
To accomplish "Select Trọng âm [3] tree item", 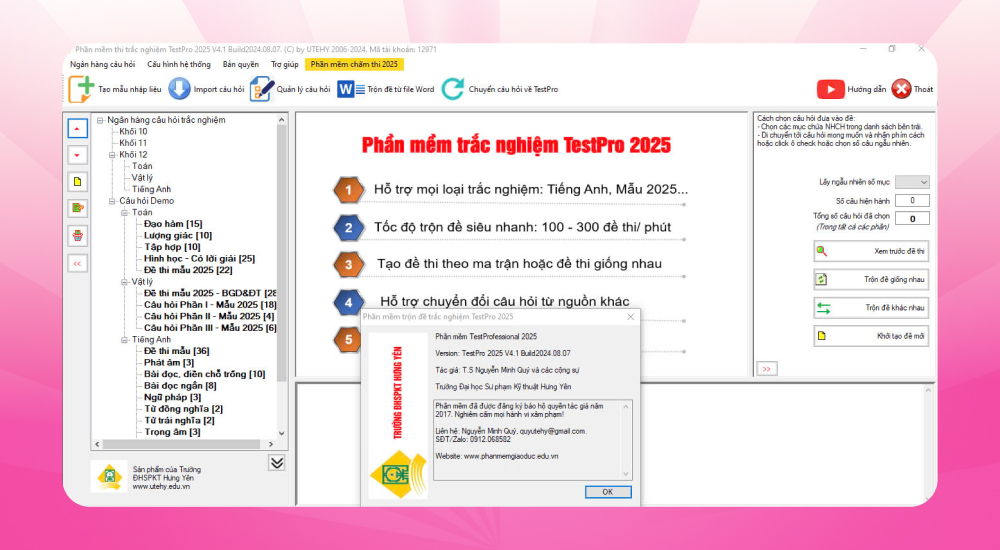I will (172, 432).
